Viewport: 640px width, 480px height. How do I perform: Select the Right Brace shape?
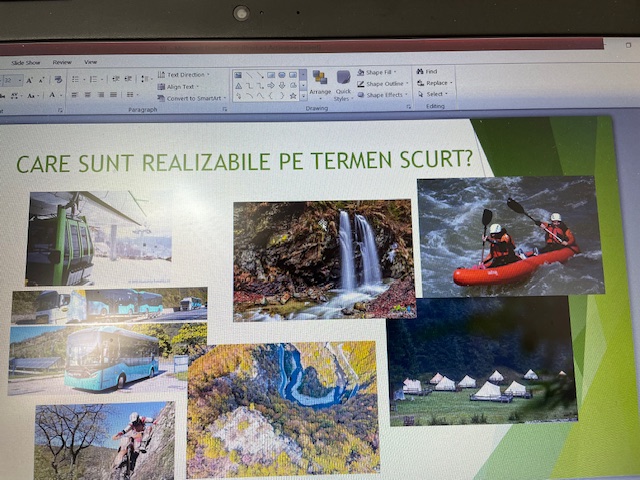pos(282,96)
